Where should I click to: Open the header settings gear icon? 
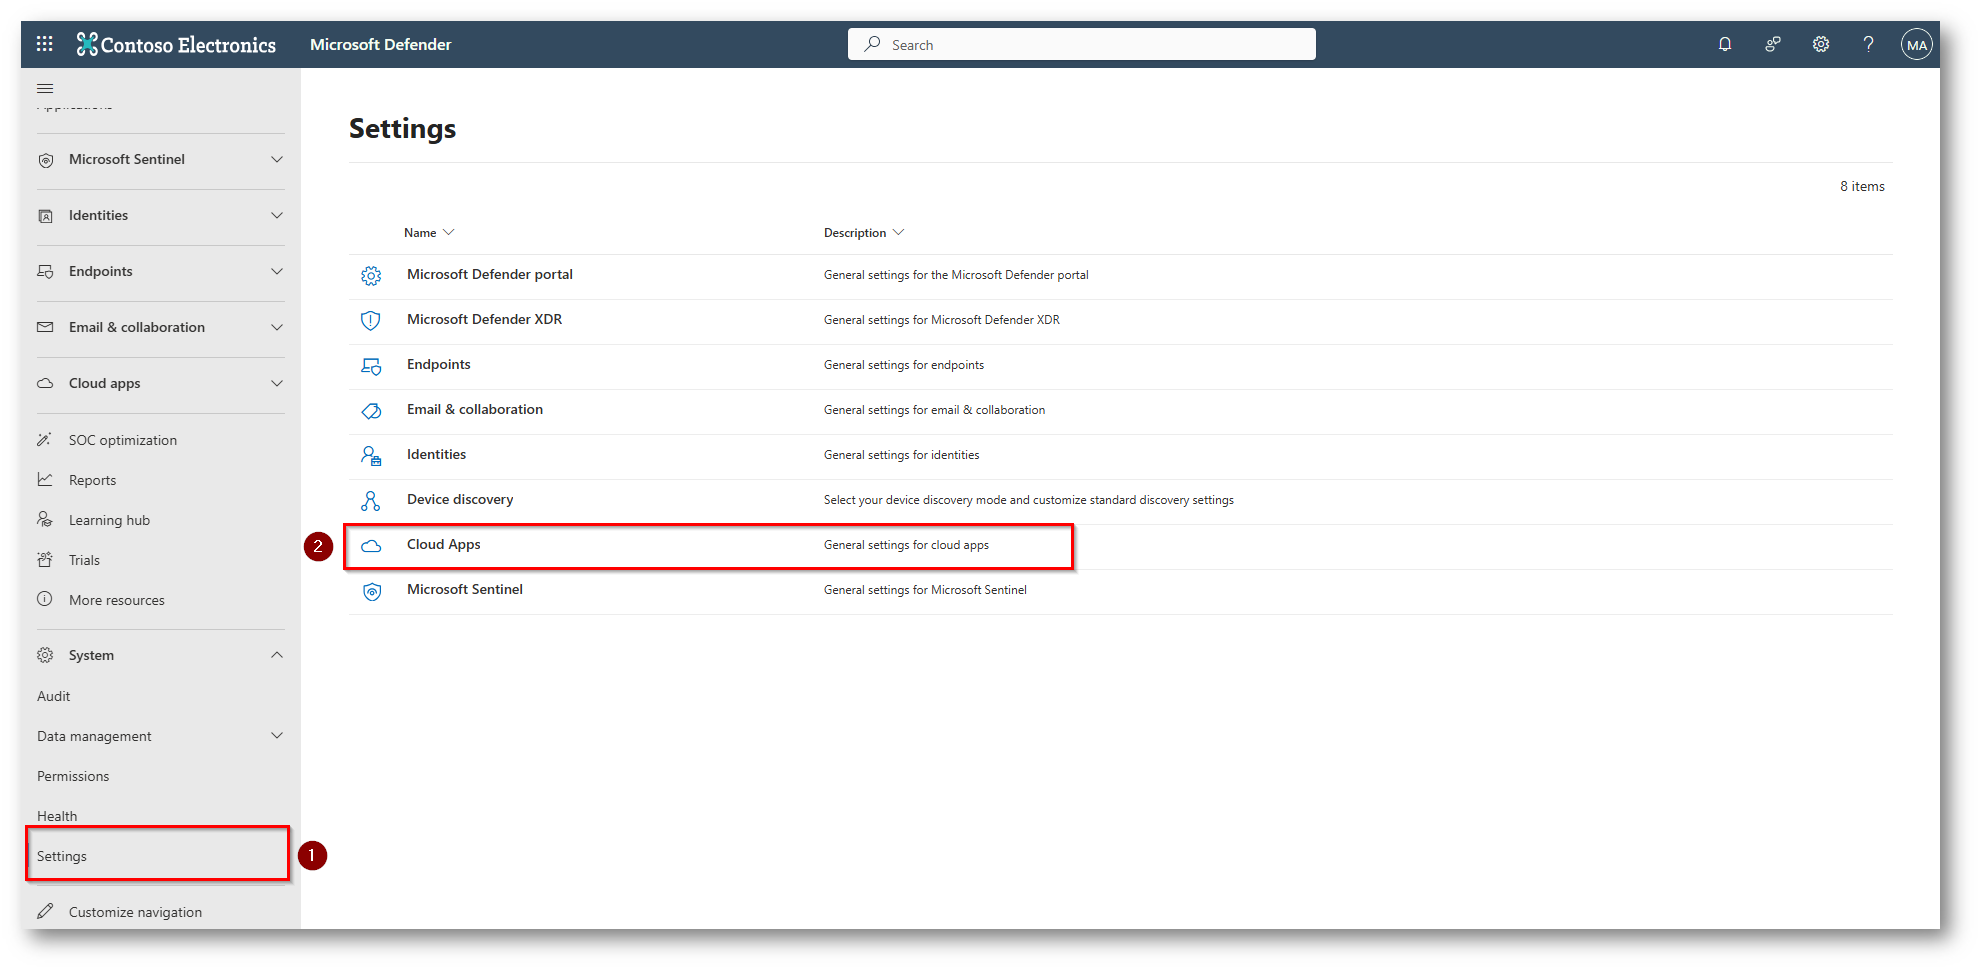(x=1821, y=44)
